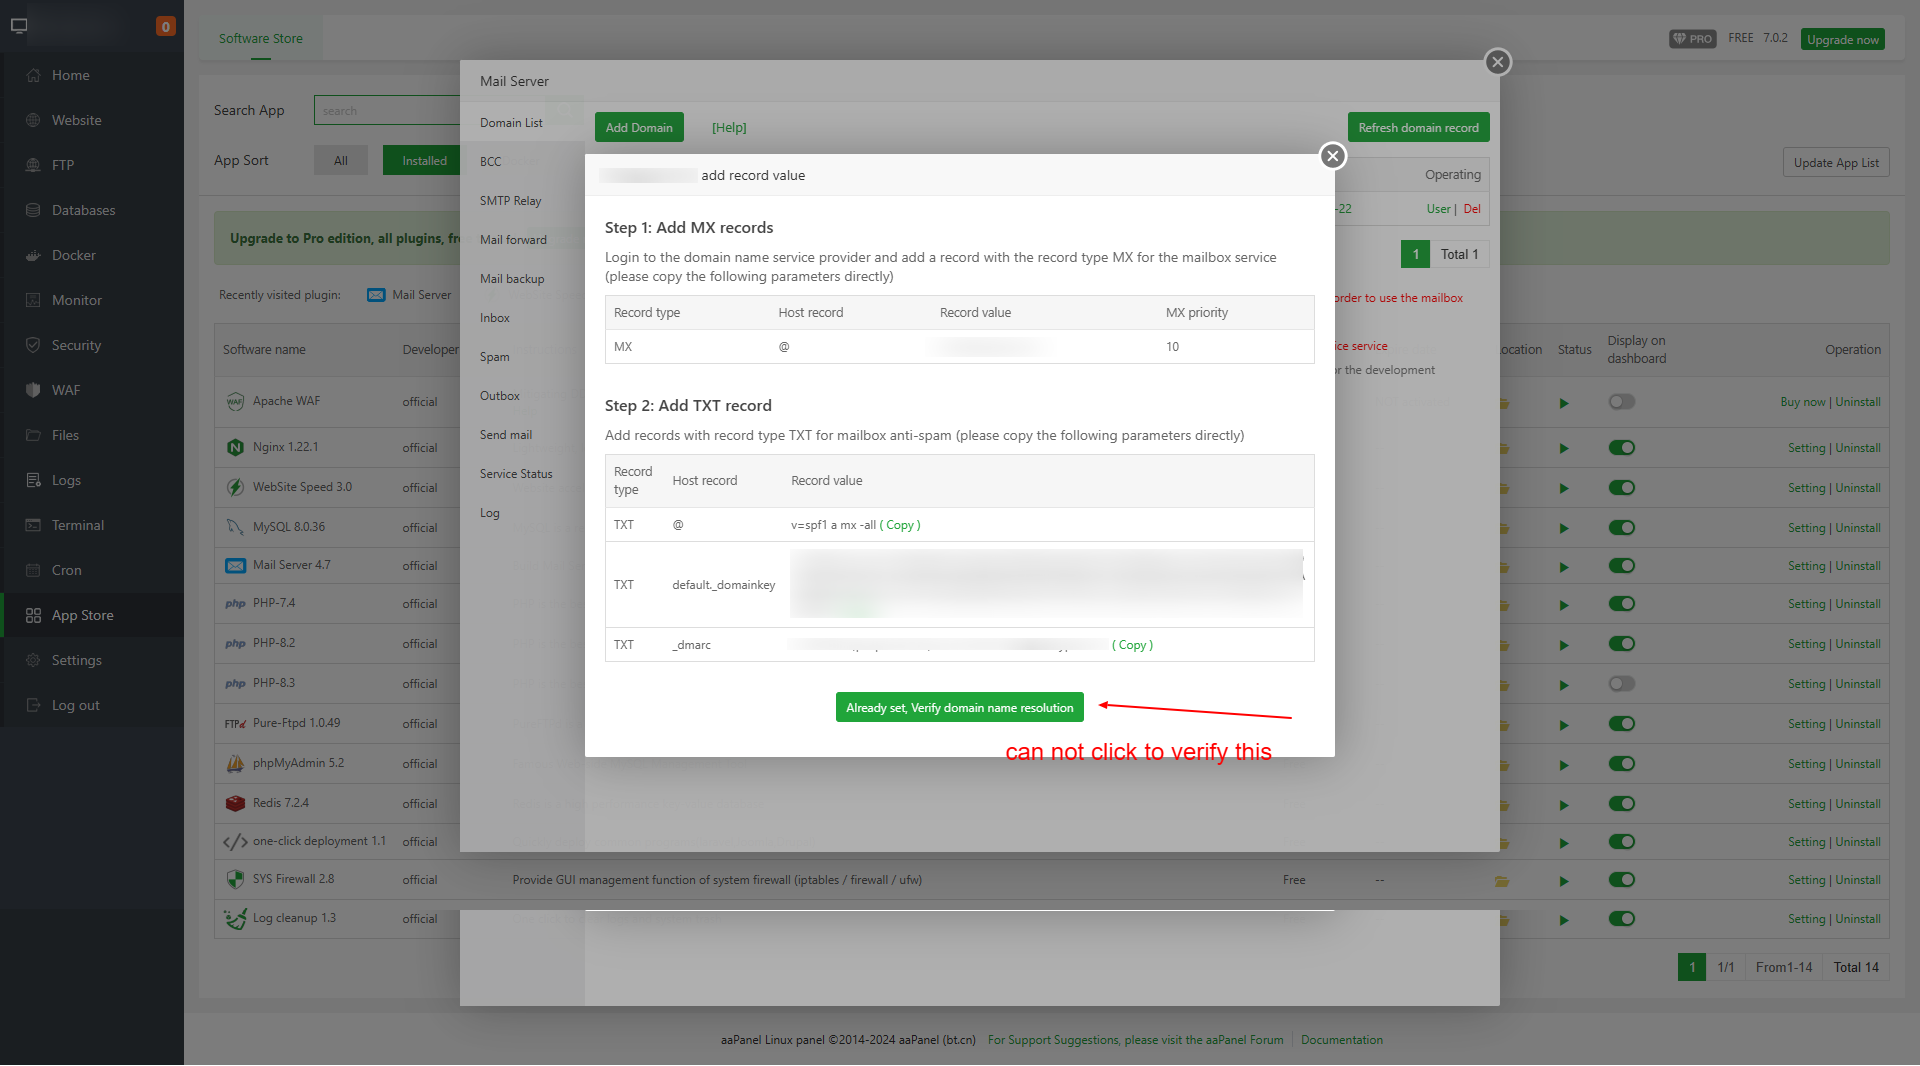This screenshot has height=1066, width=1920.
Task: Toggle WebSite Speed dashboard display
Action: (1621, 488)
